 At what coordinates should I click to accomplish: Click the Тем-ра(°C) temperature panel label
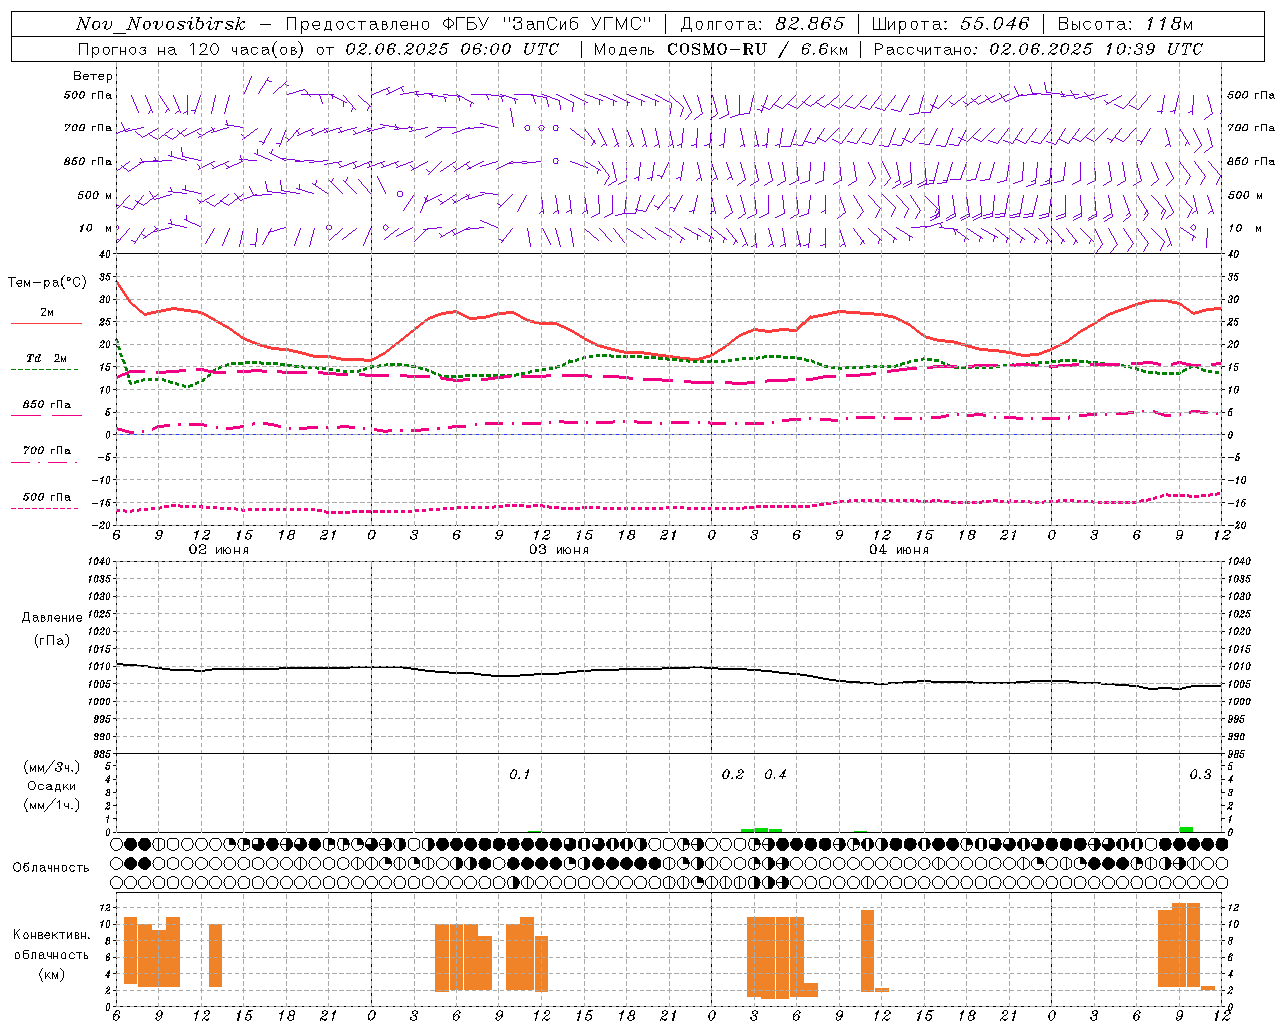47,283
